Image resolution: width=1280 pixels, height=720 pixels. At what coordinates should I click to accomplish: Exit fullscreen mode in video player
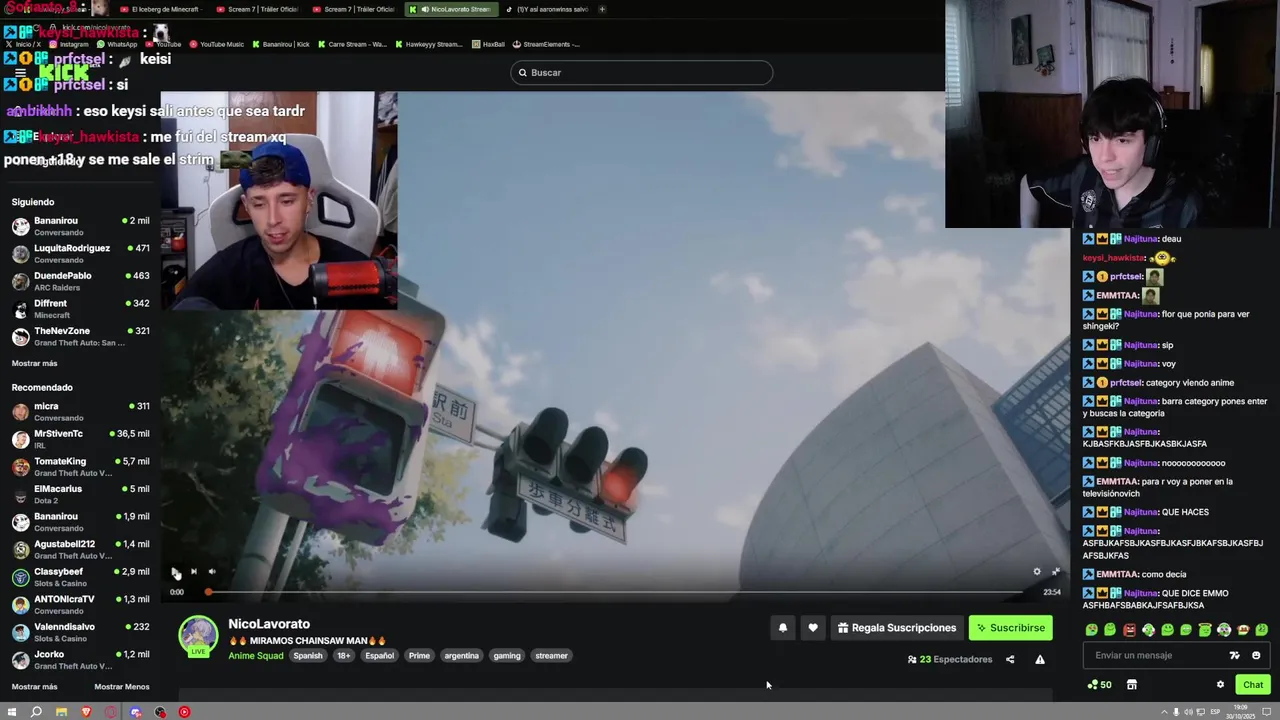click(1055, 572)
